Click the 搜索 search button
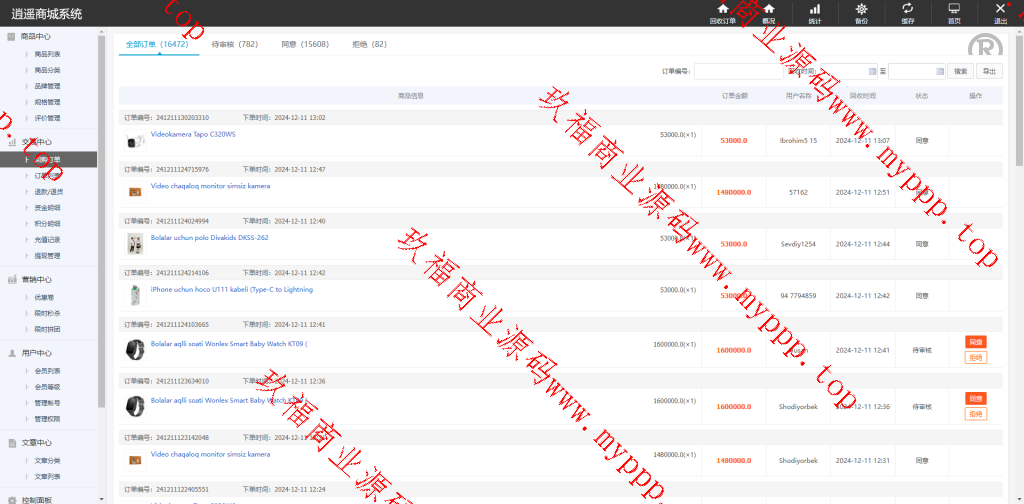This screenshot has width=1024, height=504. tap(960, 71)
